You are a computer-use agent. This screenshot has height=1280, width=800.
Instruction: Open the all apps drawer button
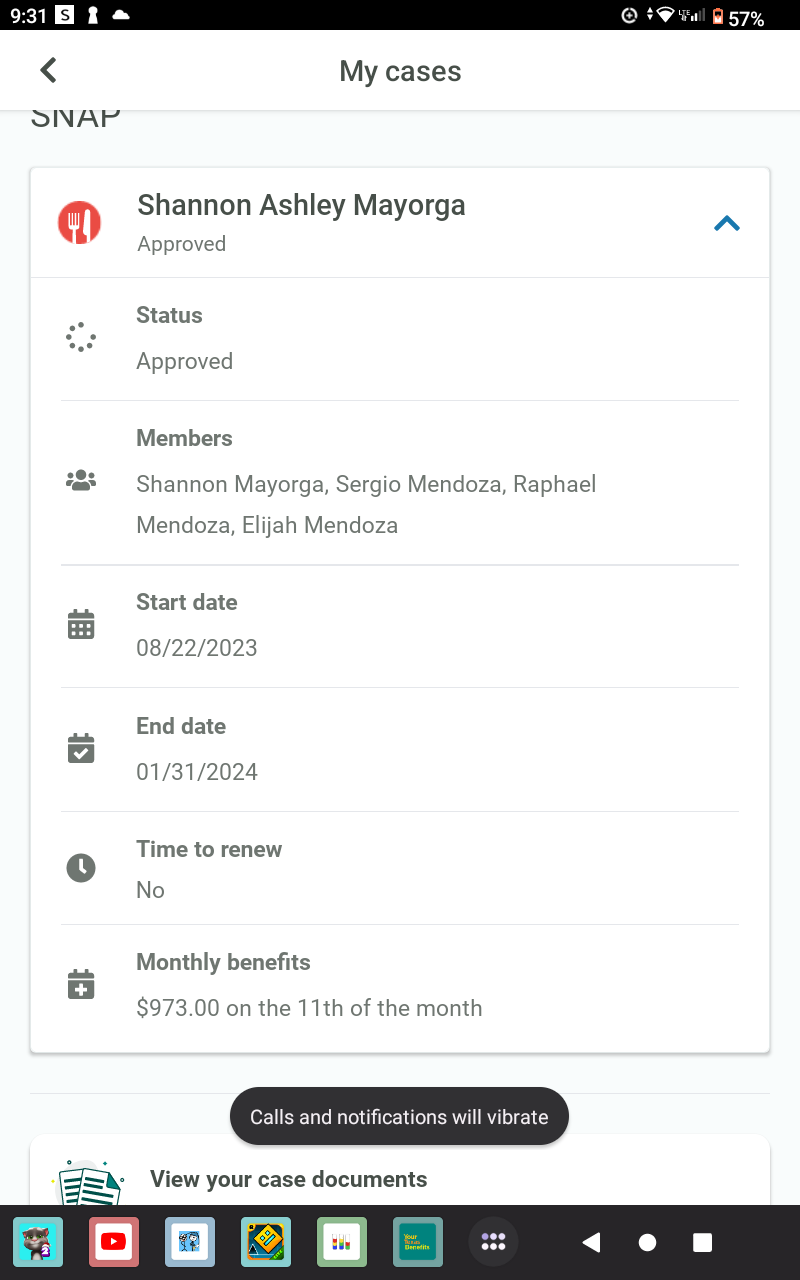[494, 1242]
